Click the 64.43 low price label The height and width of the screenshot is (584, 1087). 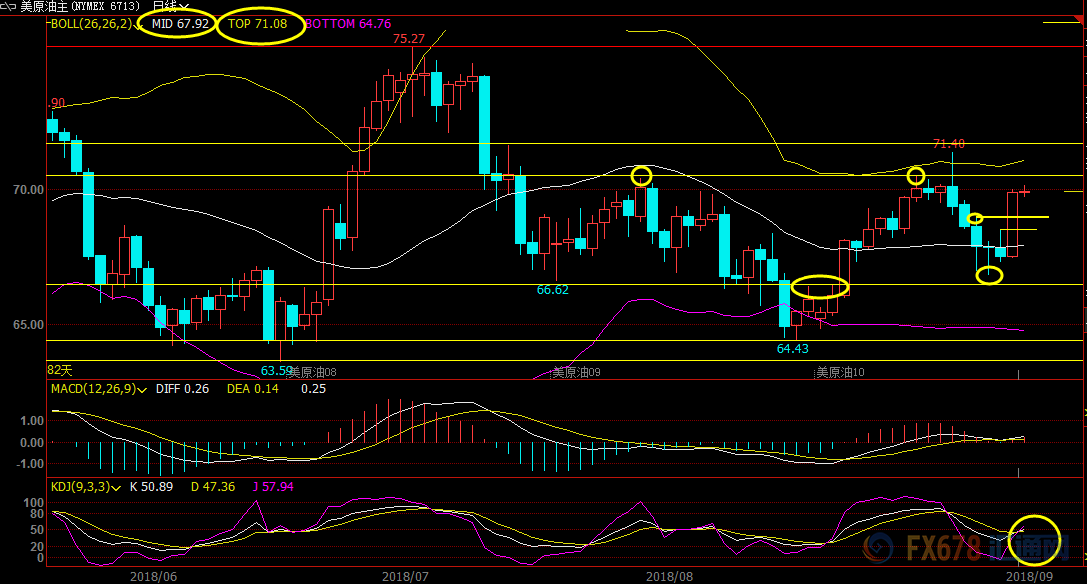(792, 349)
